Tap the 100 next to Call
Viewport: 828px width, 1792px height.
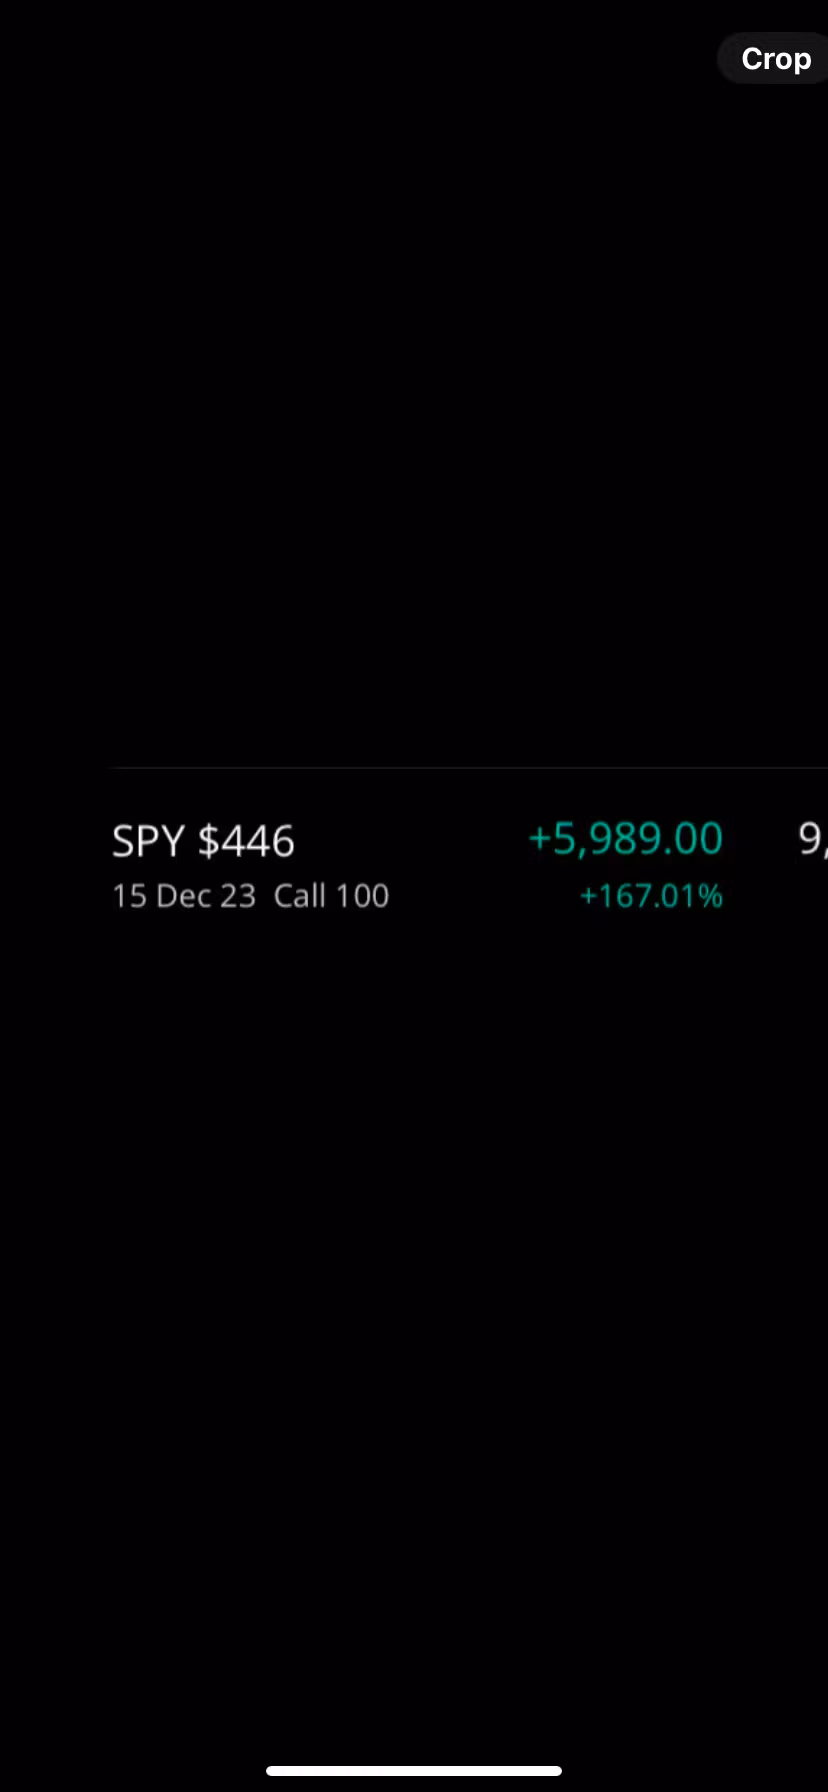[x=361, y=896]
